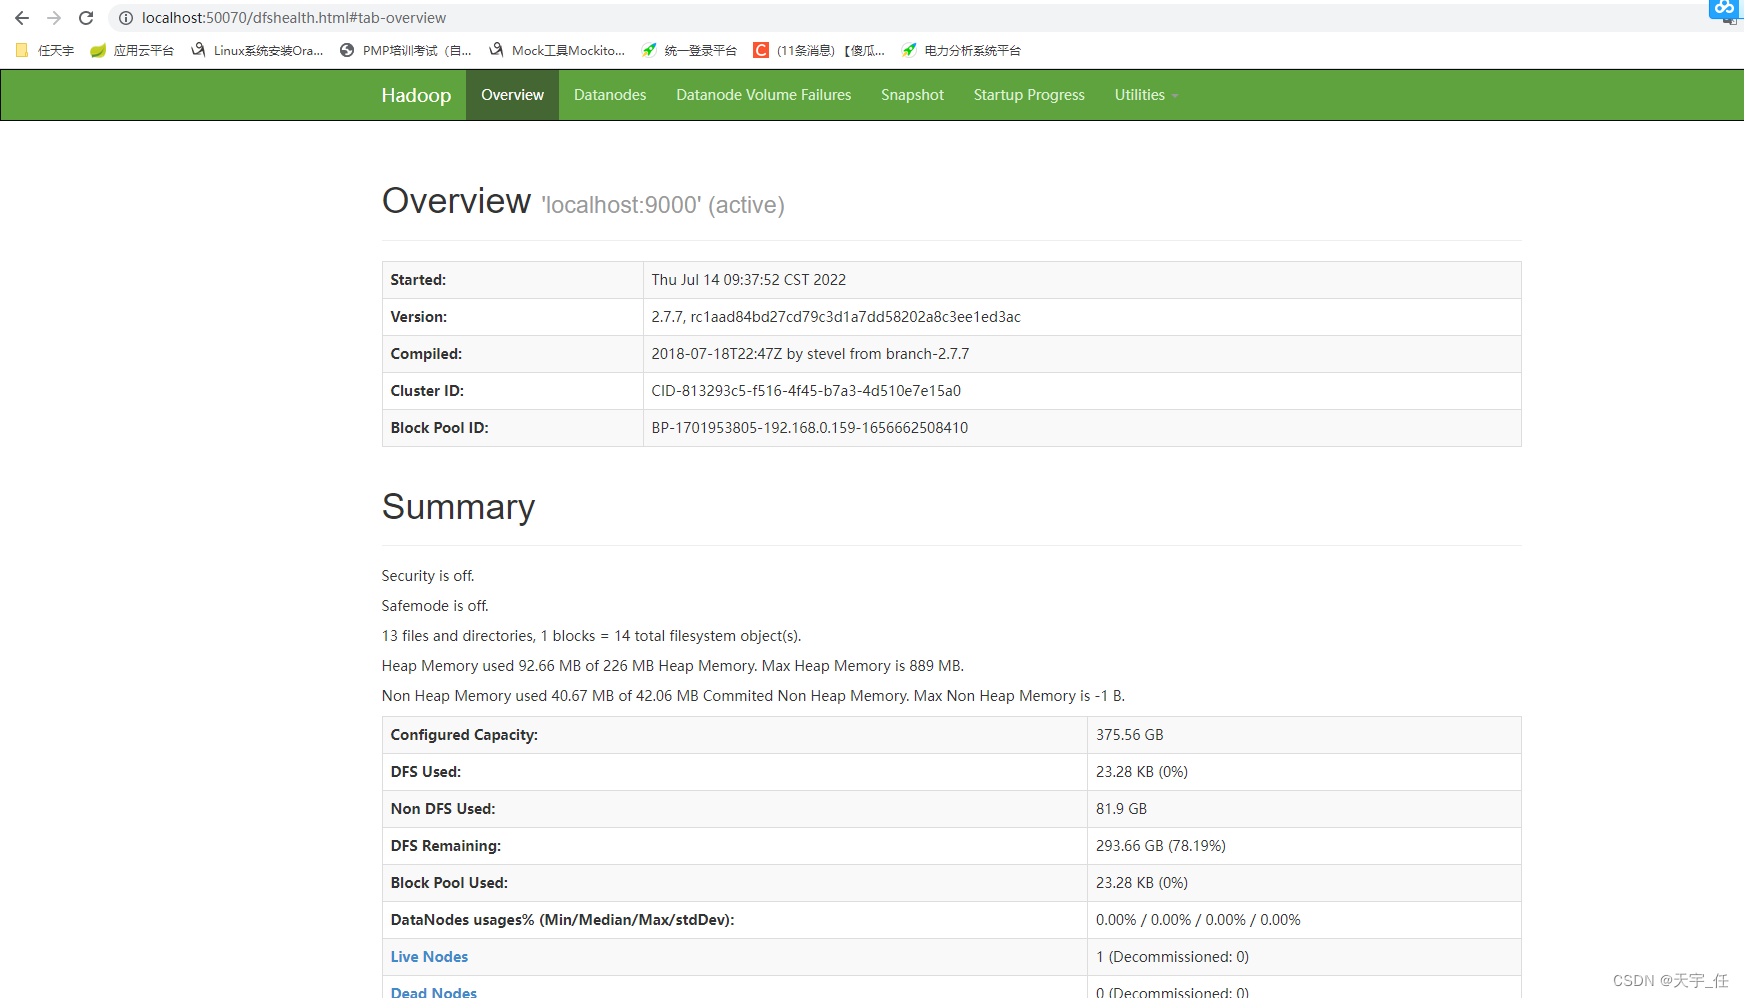Open the Linux系统安装Ora bookmark
The height and width of the screenshot is (998, 1744).
(257, 51)
